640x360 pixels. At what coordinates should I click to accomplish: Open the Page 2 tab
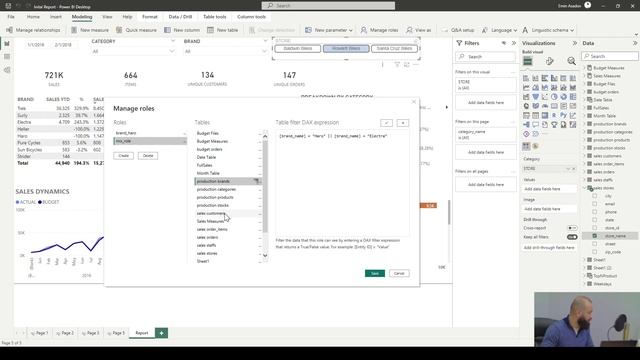[65, 333]
